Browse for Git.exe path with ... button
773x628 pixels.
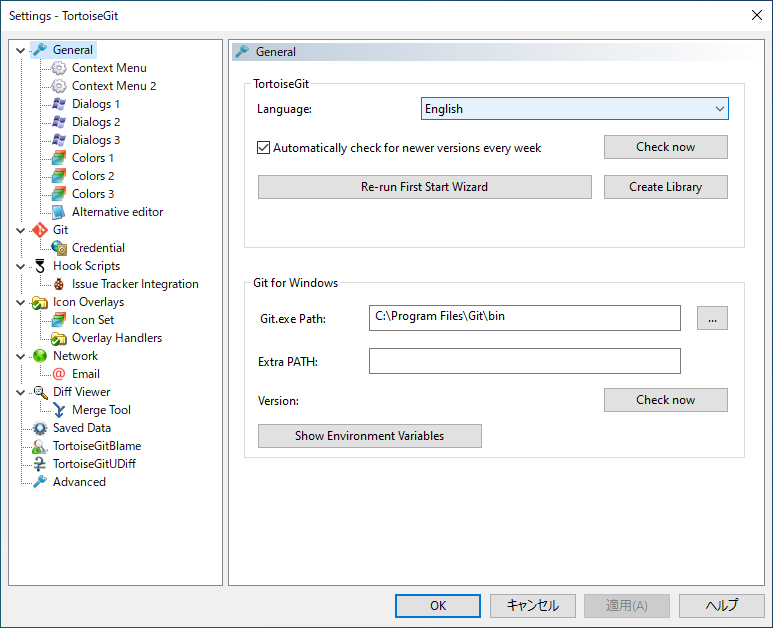[x=712, y=318]
